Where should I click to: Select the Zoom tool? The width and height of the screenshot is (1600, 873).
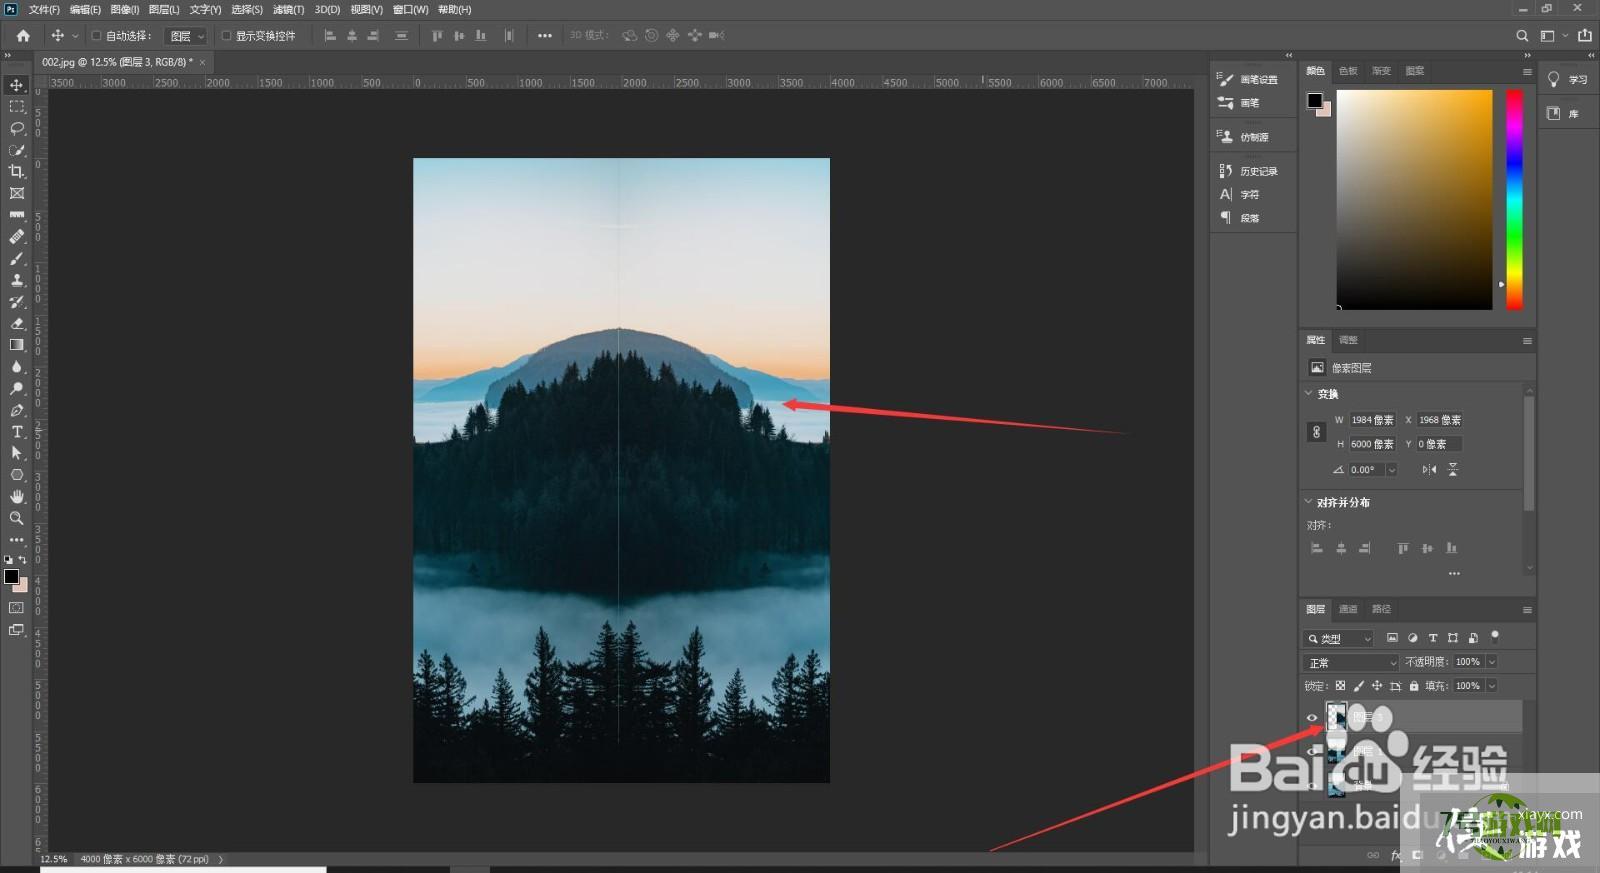point(17,518)
